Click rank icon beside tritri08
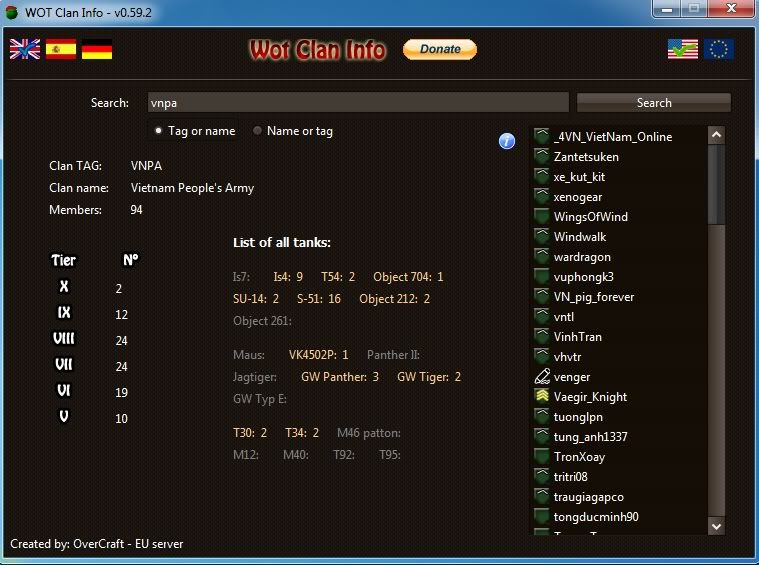Screen dimensions: 759x565 pyautogui.click(x=542, y=476)
